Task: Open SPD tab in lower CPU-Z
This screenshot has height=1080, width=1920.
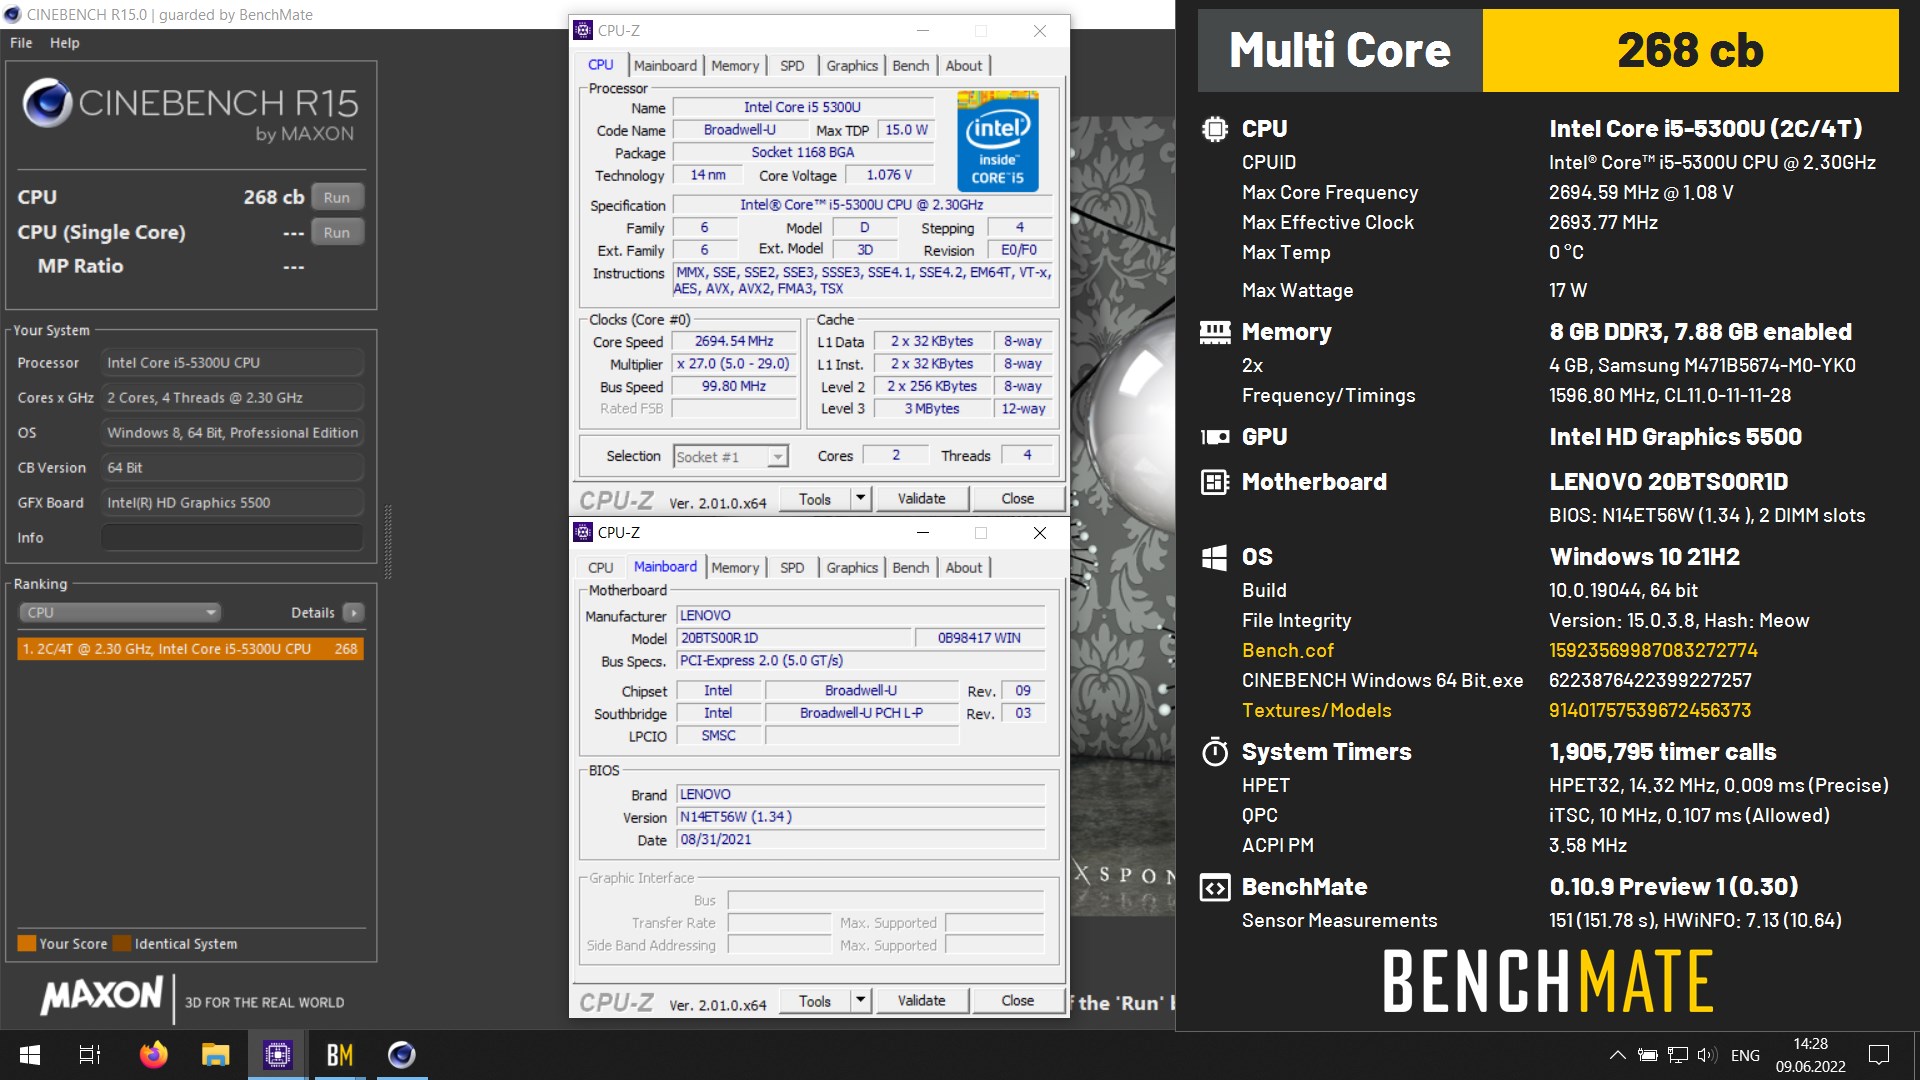Action: (792, 567)
